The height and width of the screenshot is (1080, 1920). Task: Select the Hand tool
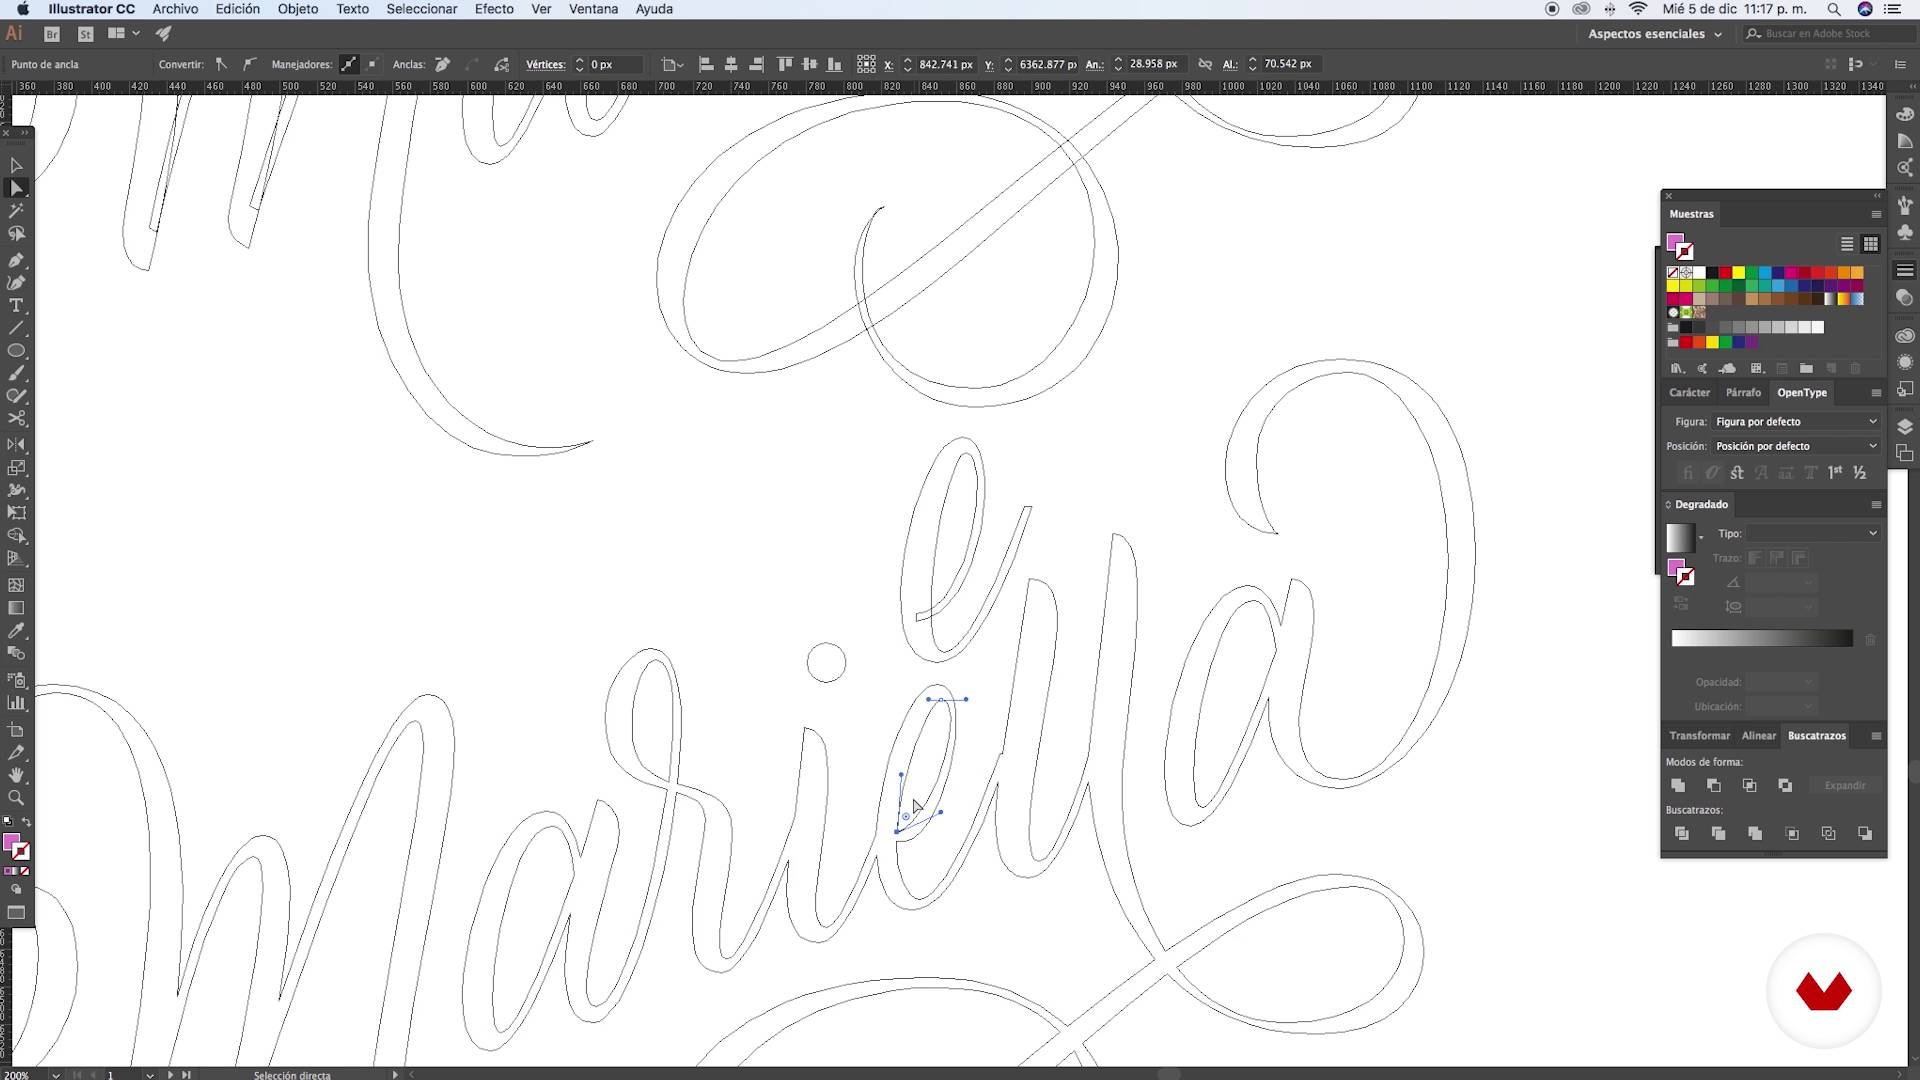[x=16, y=775]
